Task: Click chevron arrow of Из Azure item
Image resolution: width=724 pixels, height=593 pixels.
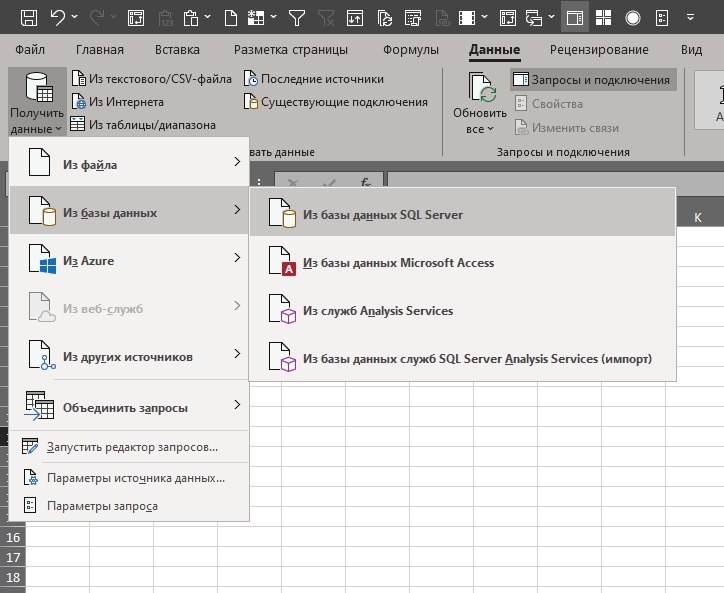Action: point(237,258)
